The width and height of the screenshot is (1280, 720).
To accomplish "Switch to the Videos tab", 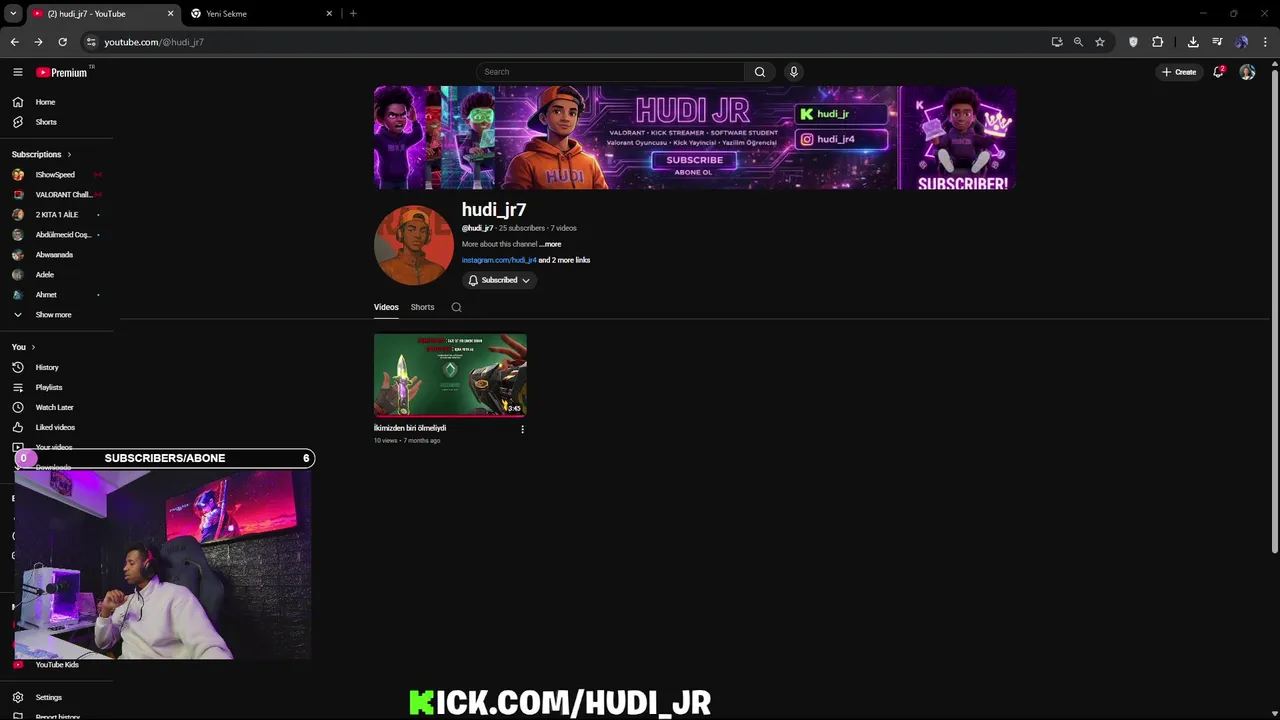I will [x=386, y=307].
